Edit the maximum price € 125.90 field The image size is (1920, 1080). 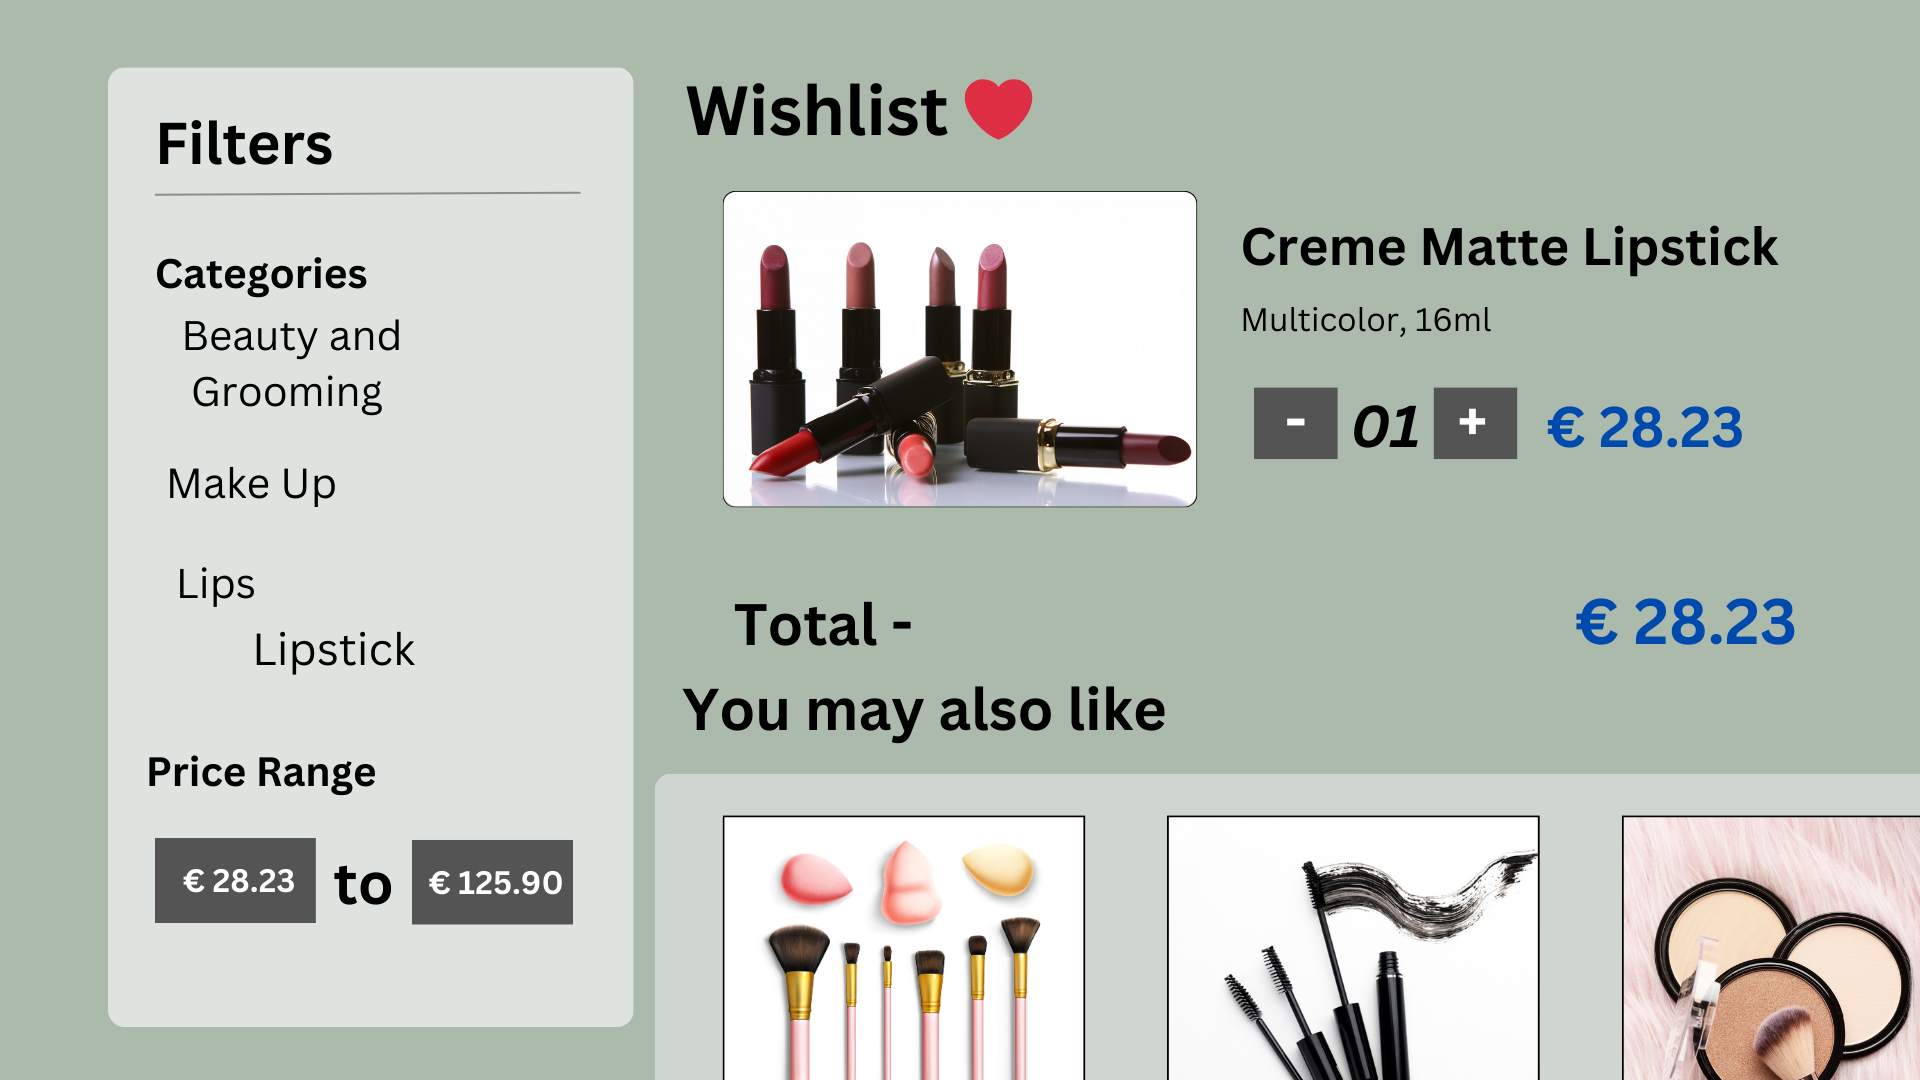(492, 882)
